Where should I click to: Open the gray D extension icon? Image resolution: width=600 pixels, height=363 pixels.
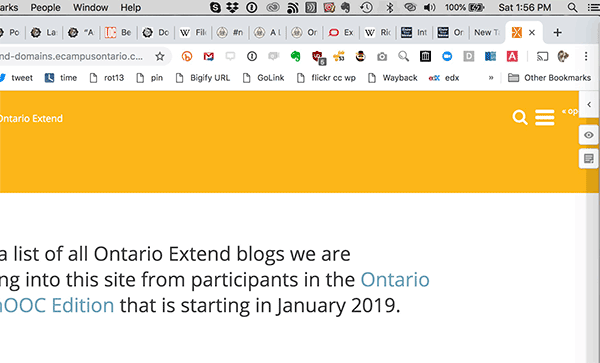coord(469,57)
